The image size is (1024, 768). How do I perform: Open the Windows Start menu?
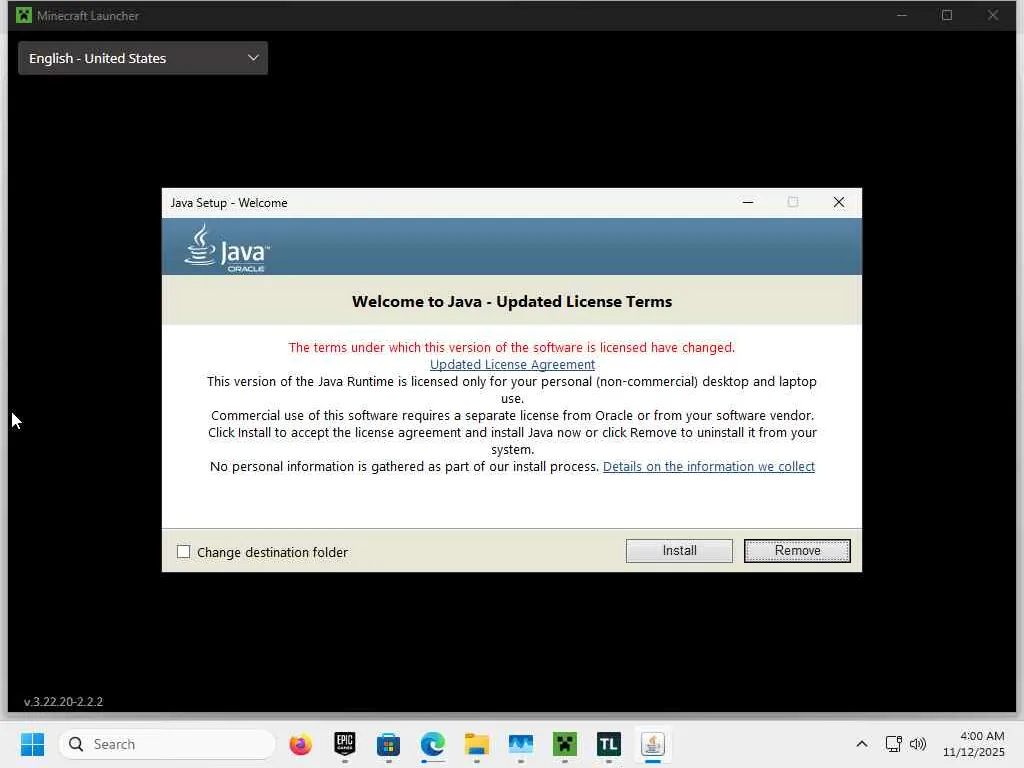[x=32, y=744]
